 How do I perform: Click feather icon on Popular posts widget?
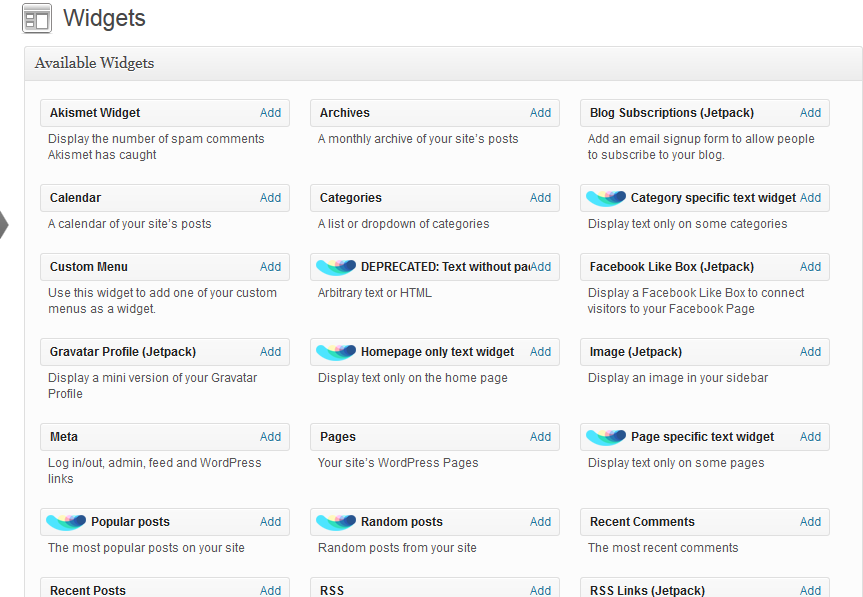65,522
